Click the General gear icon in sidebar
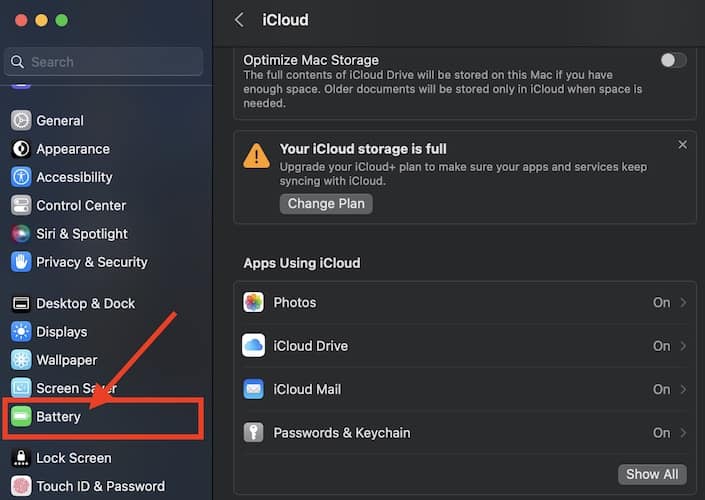Screen dimensions: 705x500 click(21, 121)
